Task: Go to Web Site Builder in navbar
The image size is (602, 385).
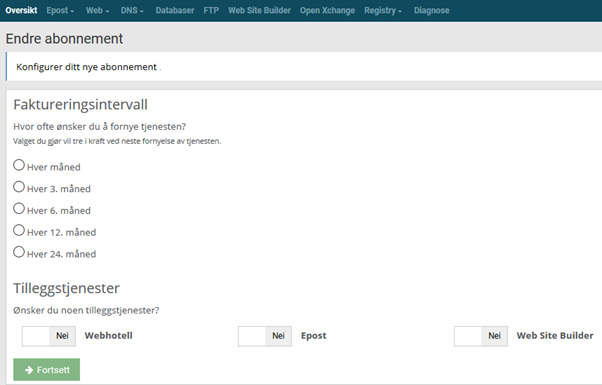Action: [x=259, y=10]
